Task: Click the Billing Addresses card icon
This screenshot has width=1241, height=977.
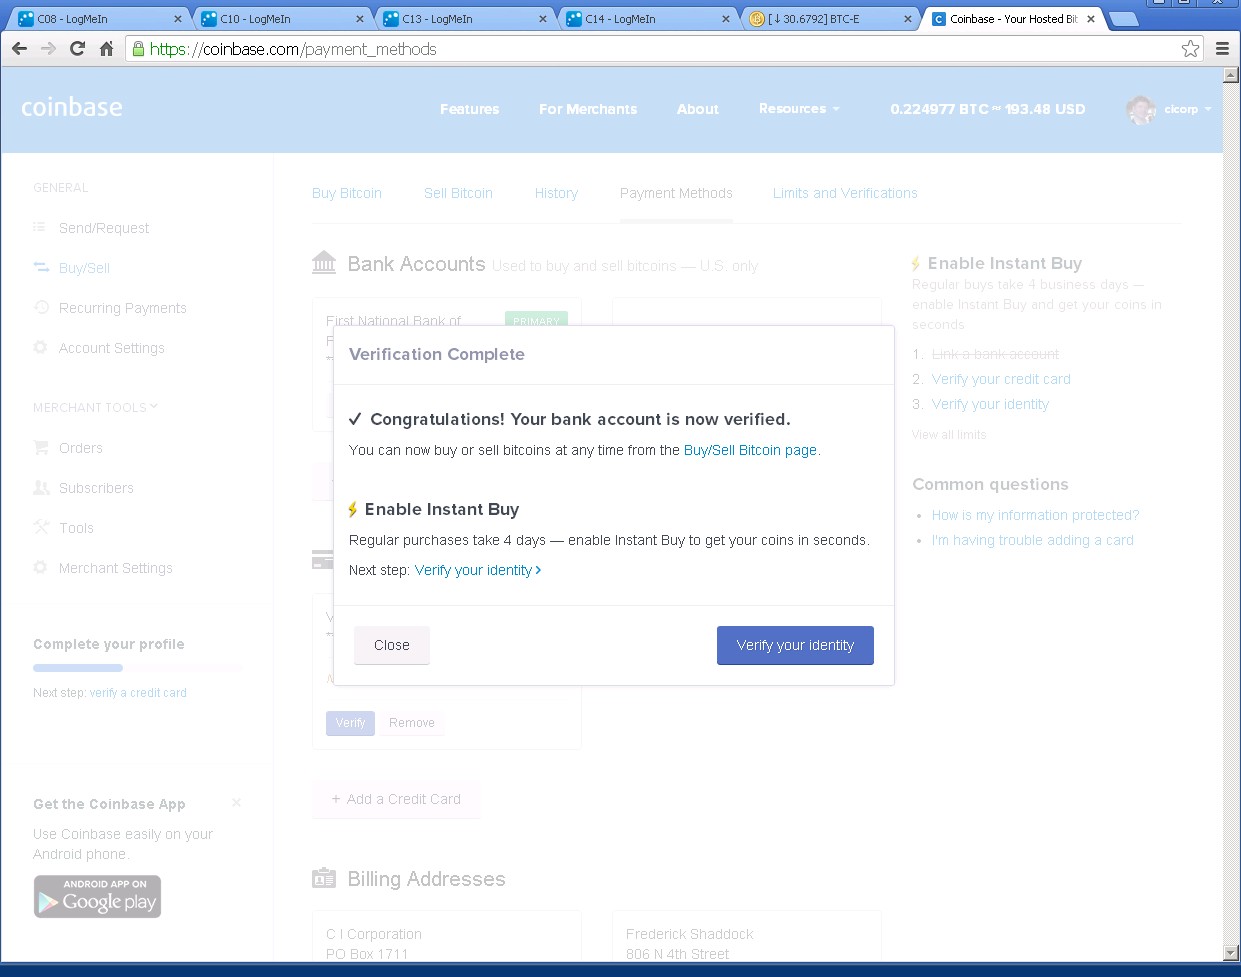Action: [324, 879]
